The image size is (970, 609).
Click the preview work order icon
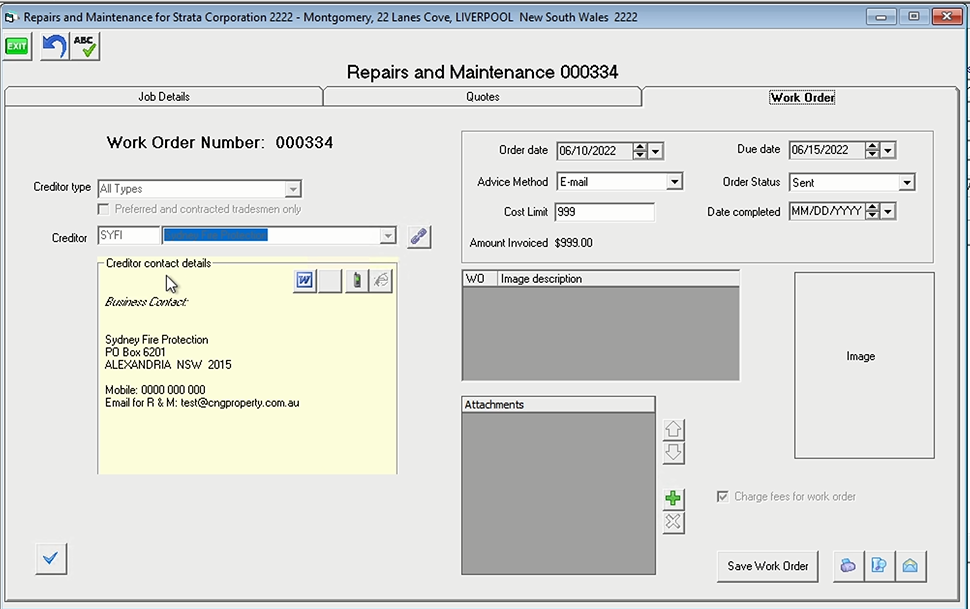879,566
